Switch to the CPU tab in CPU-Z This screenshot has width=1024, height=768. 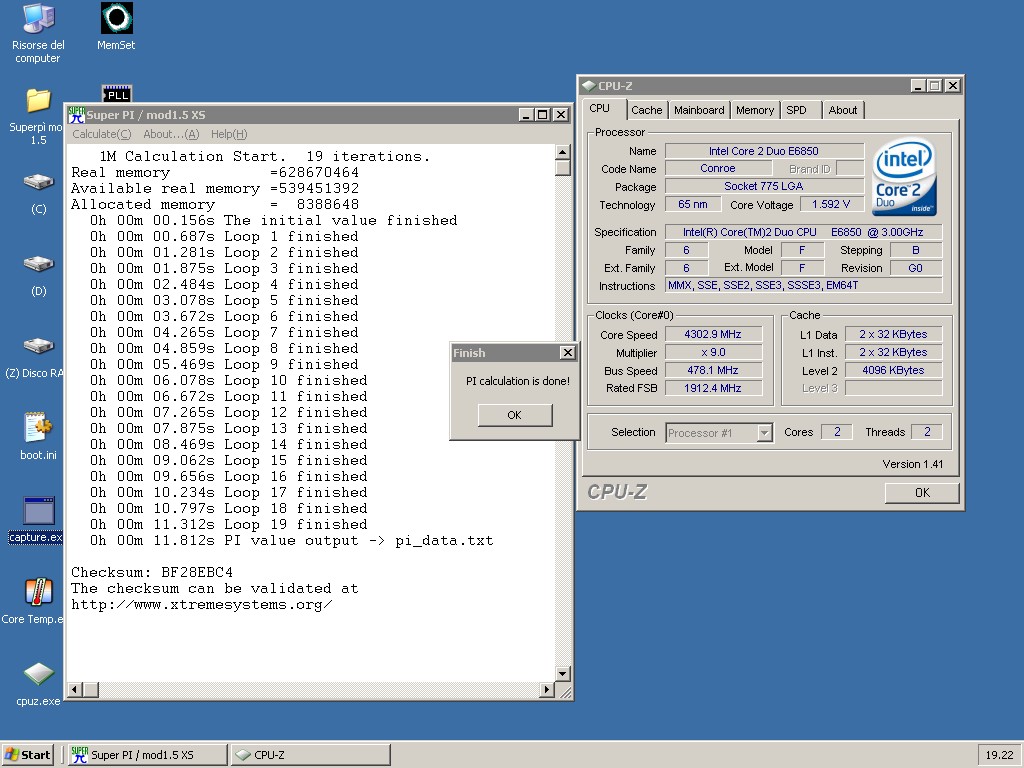pos(600,108)
